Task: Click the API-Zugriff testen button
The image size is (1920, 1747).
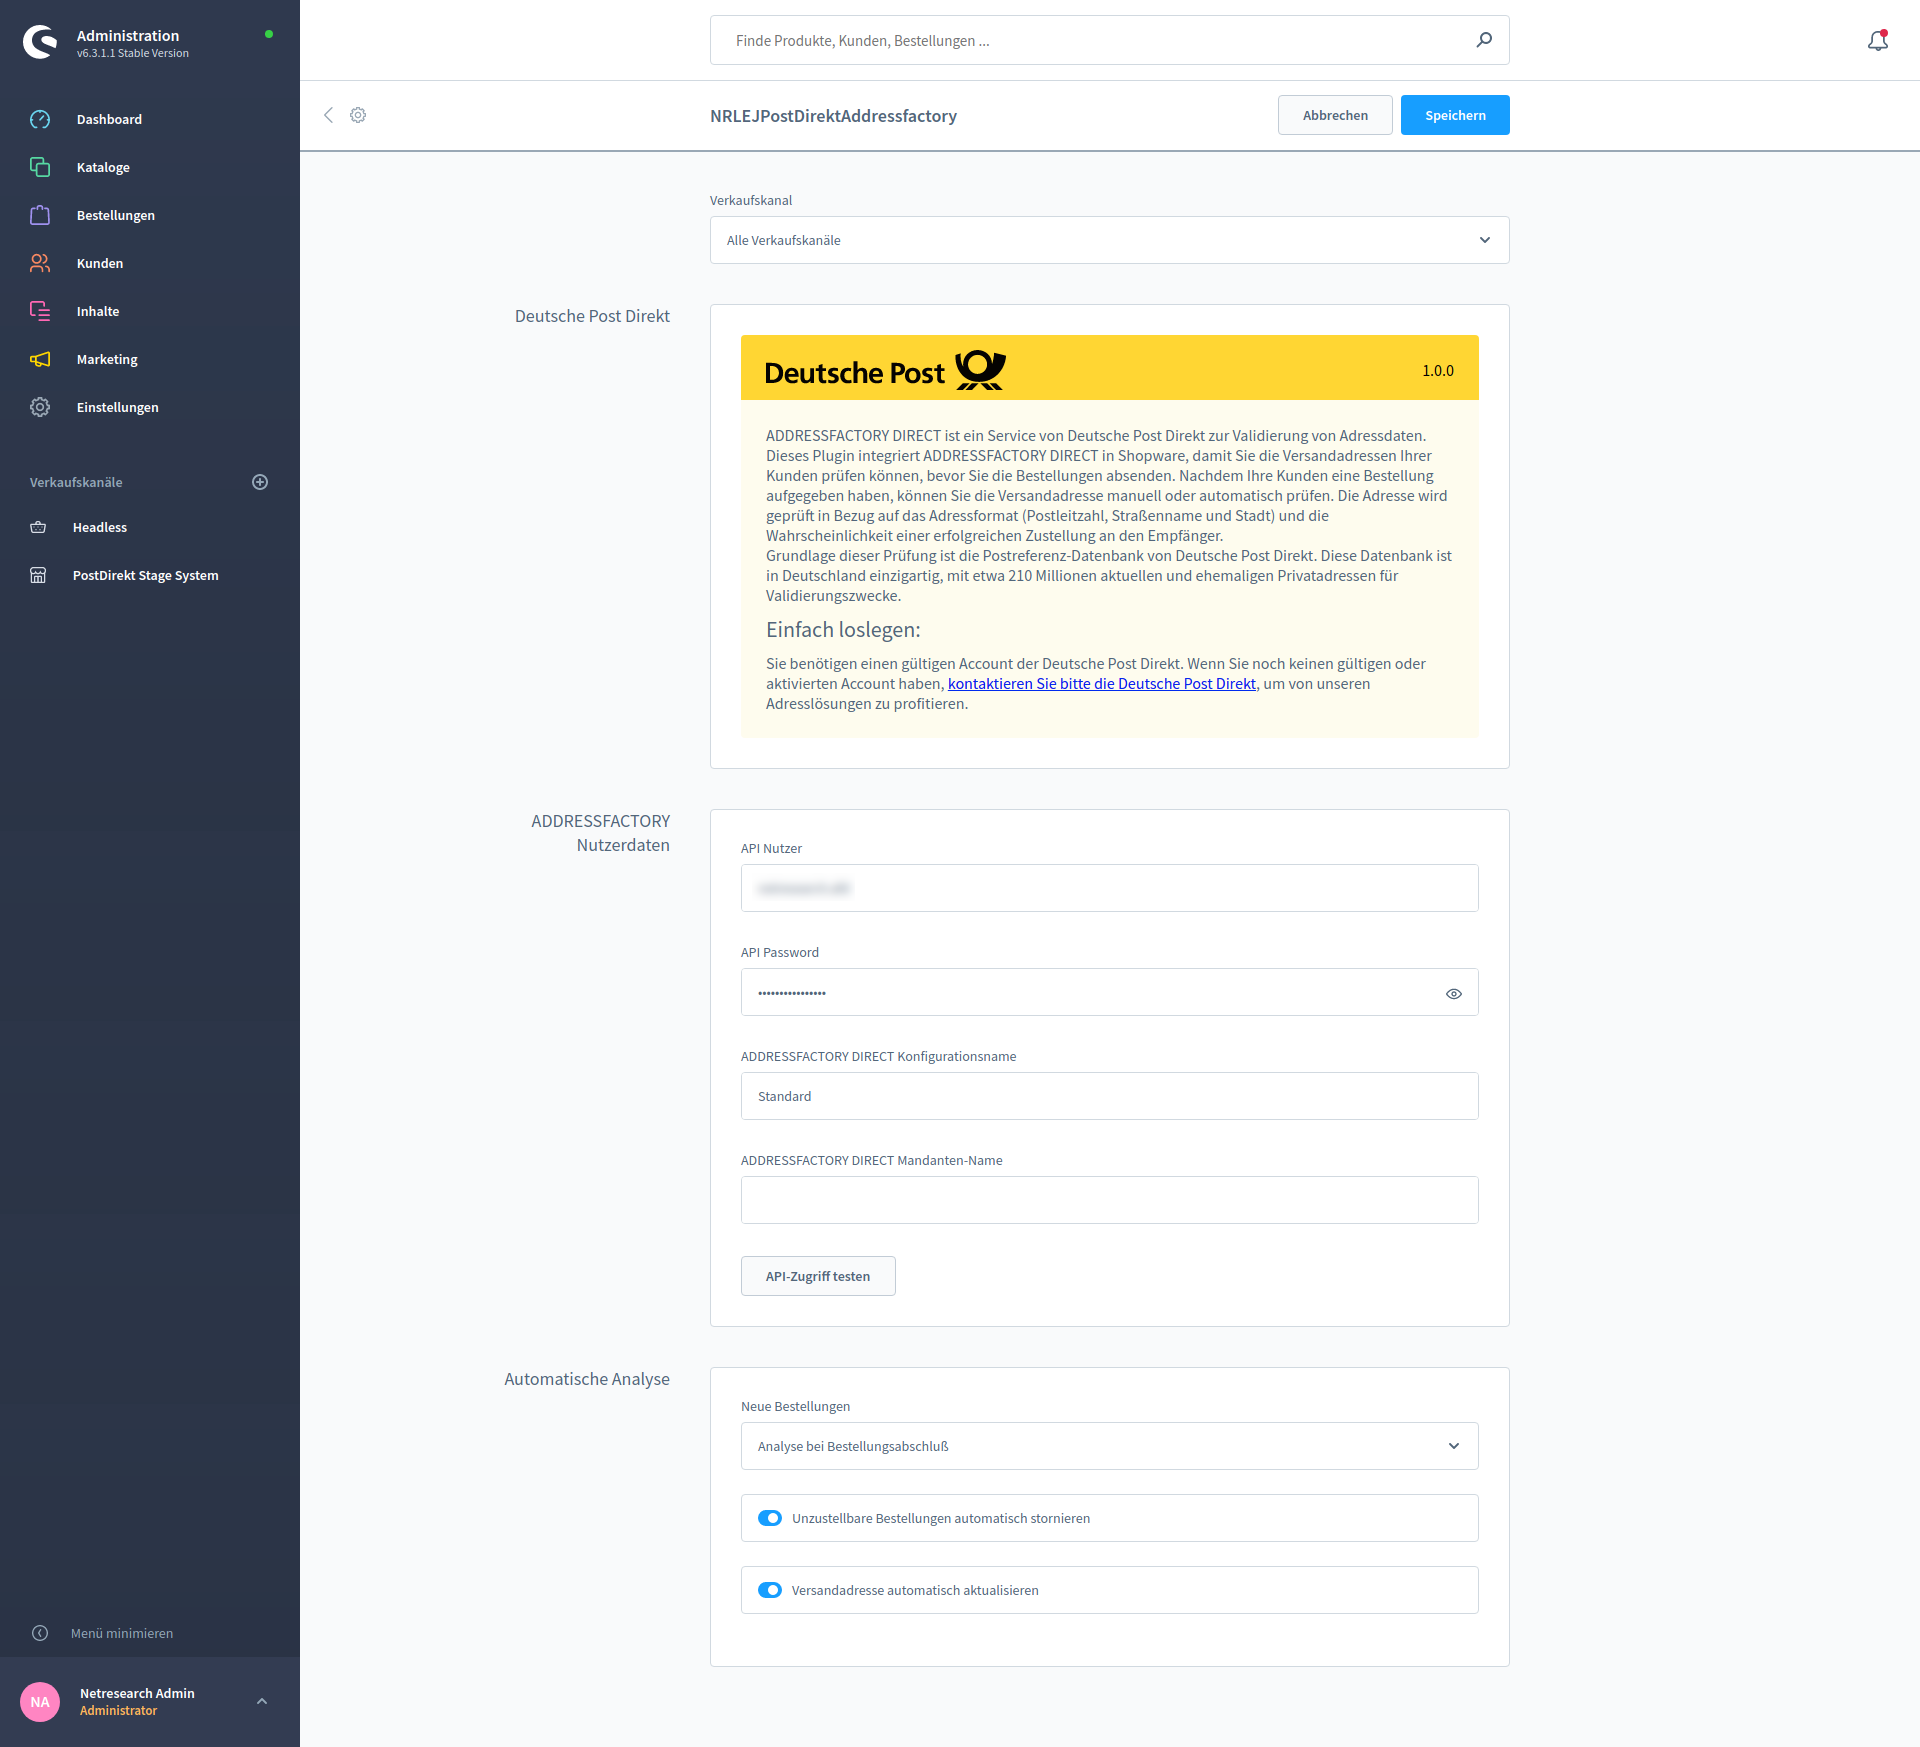Action: [x=817, y=1276]
